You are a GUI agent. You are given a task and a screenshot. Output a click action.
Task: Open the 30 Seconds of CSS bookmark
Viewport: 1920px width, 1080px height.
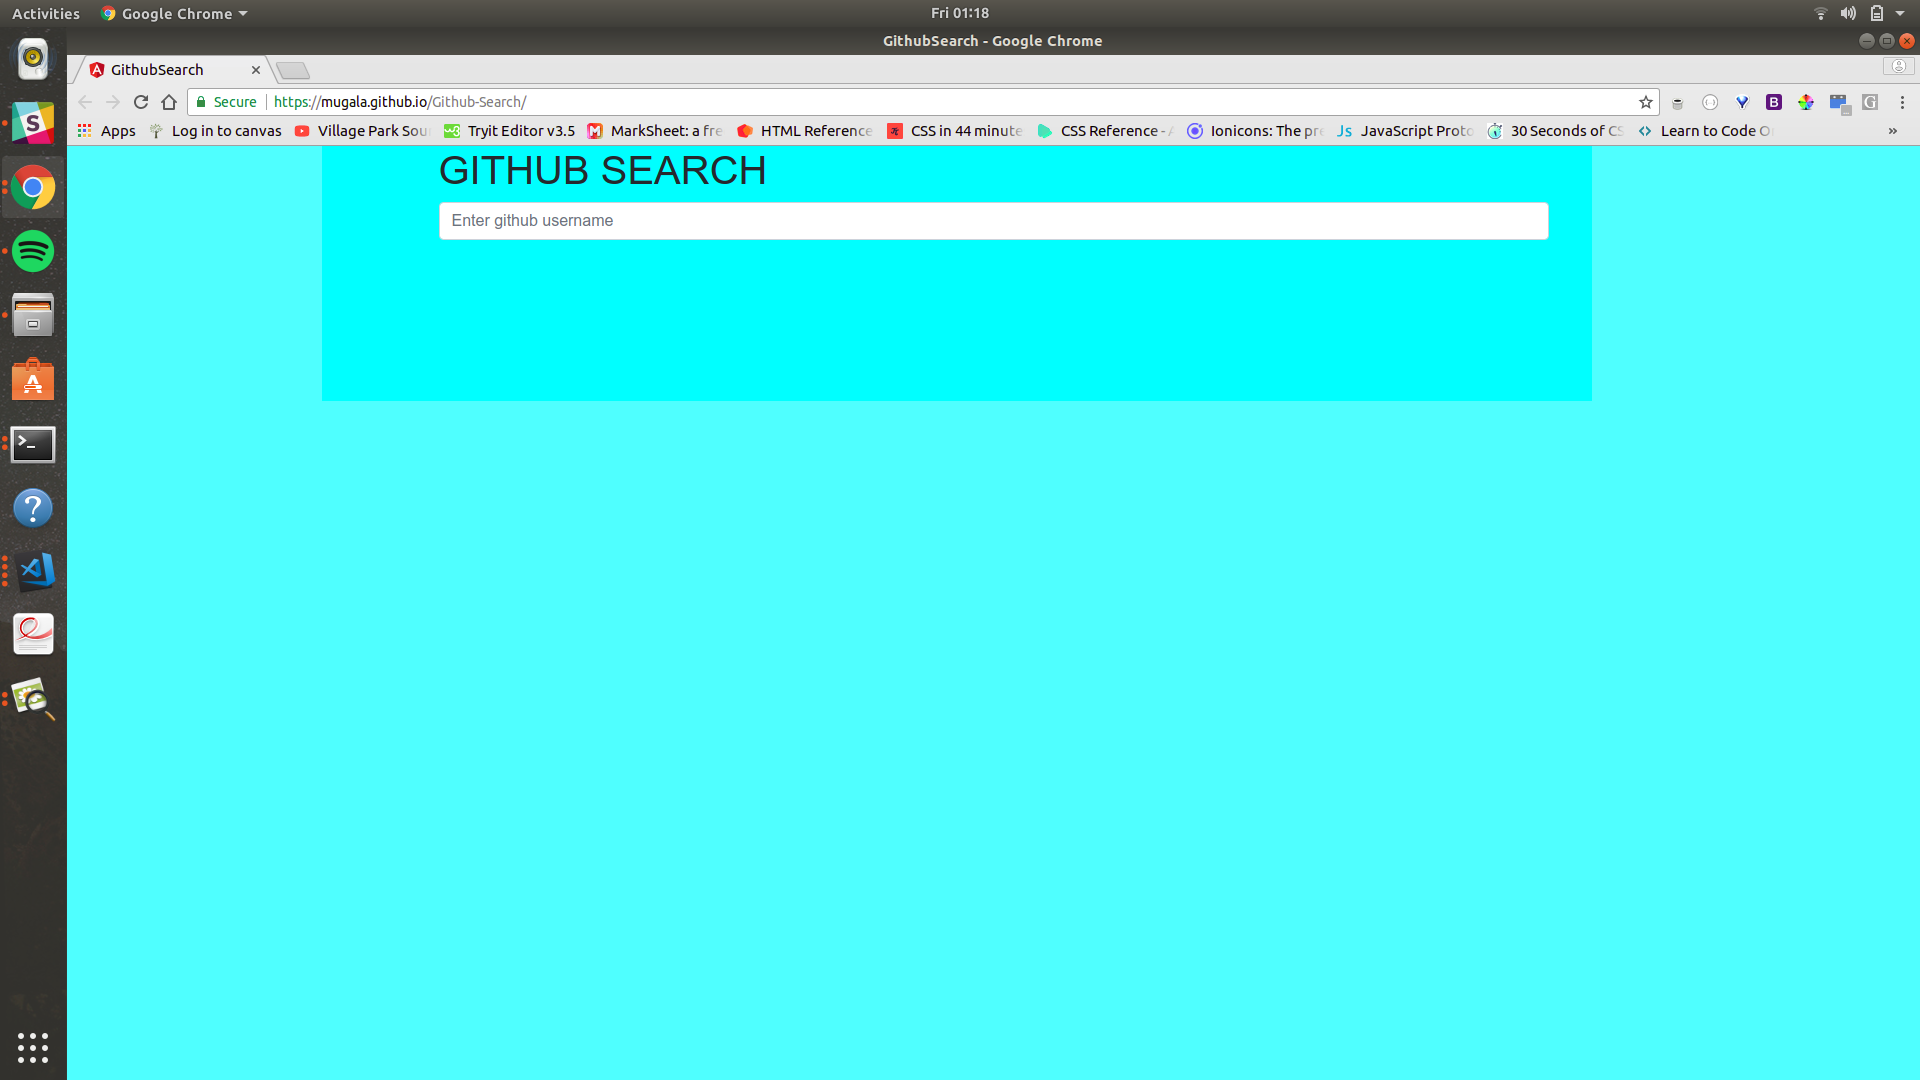click(1555, 131)
